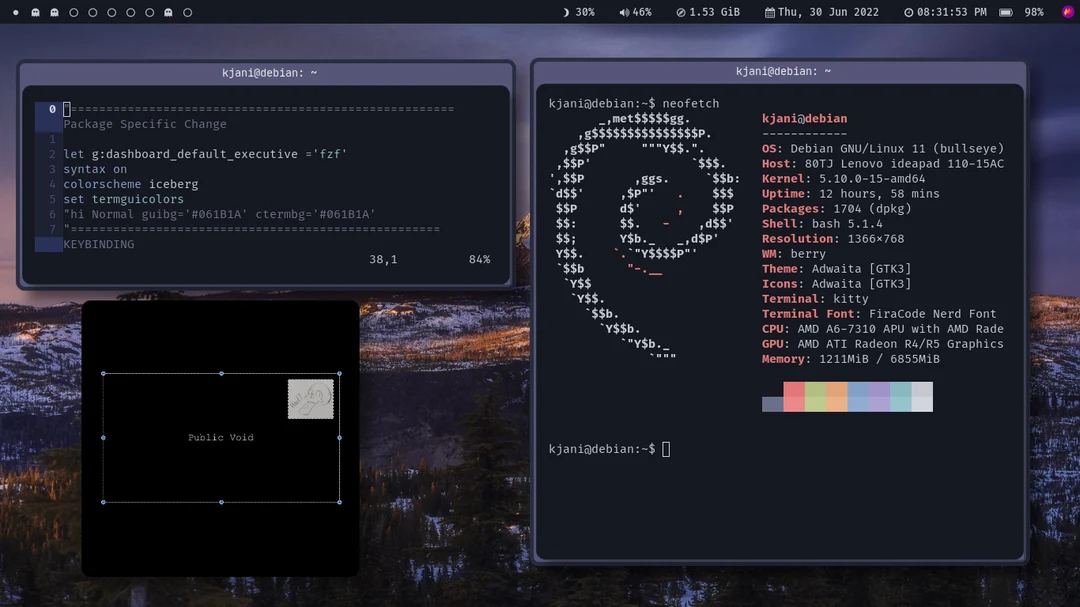Click the first ghost workspace icon
1080x607 pixels.
tap(36, 12)
